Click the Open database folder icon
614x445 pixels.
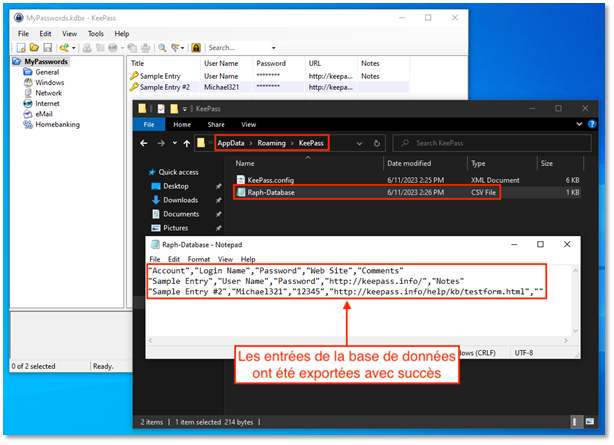click(34, 48)
